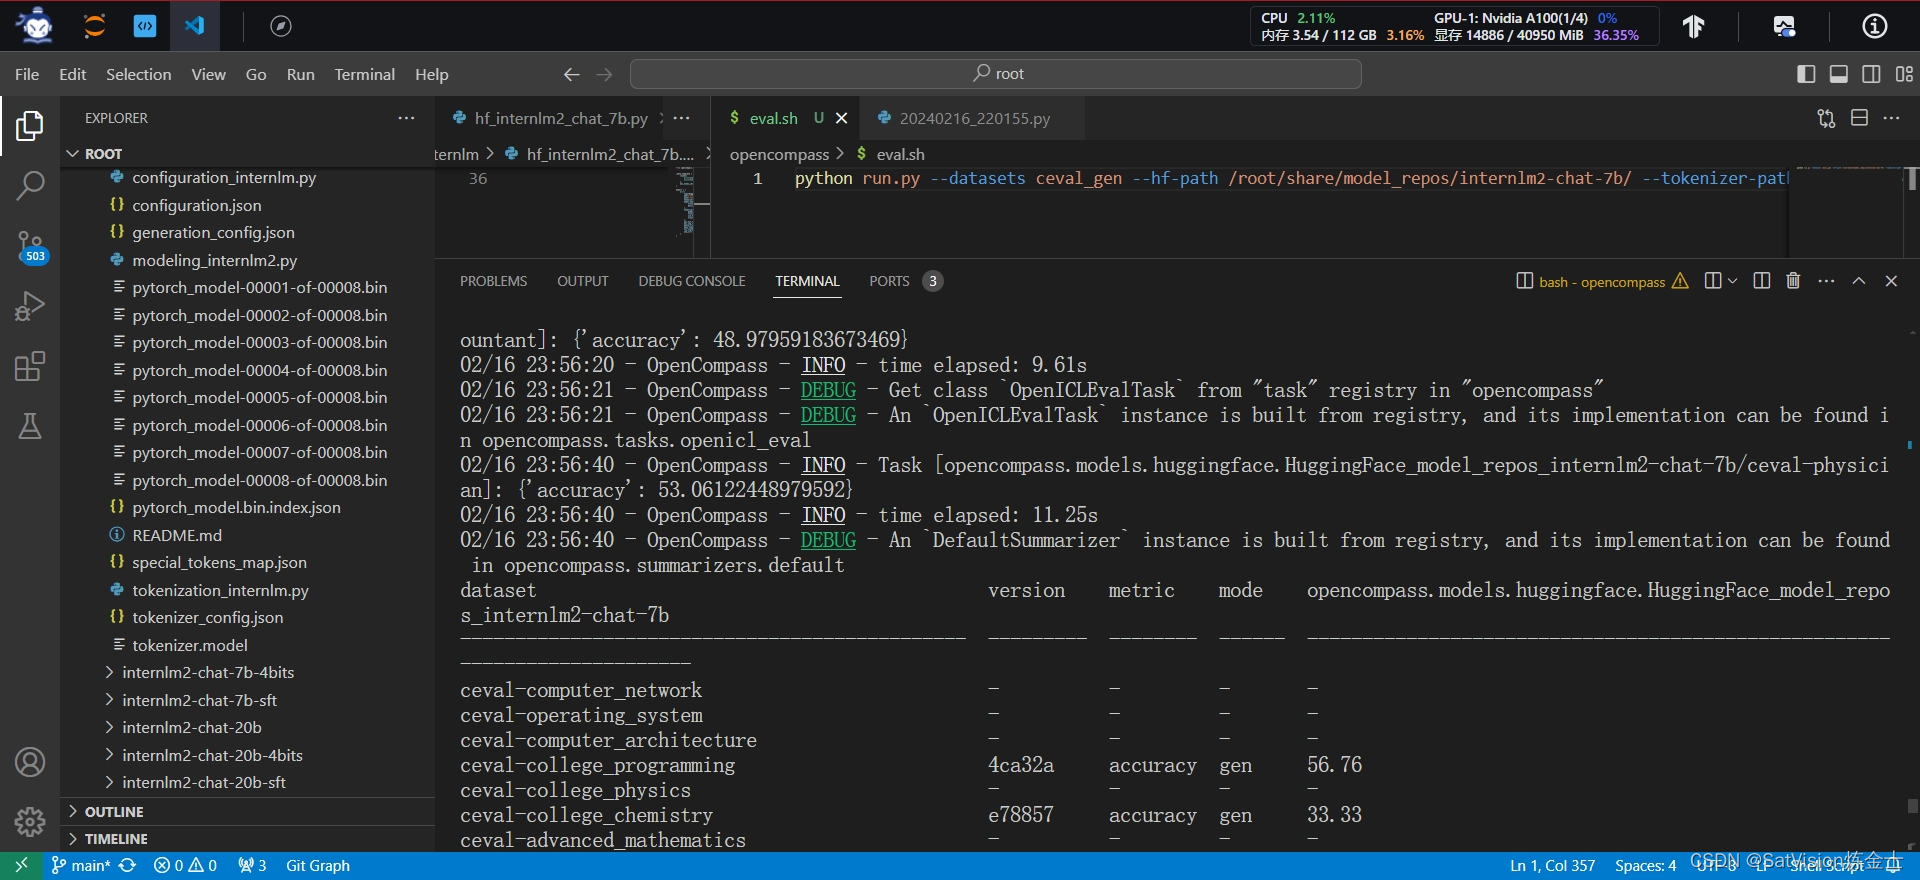Open tokenizer_config.json in explorer
This screenshot has height=880, width=1920.
pos(207,617)
